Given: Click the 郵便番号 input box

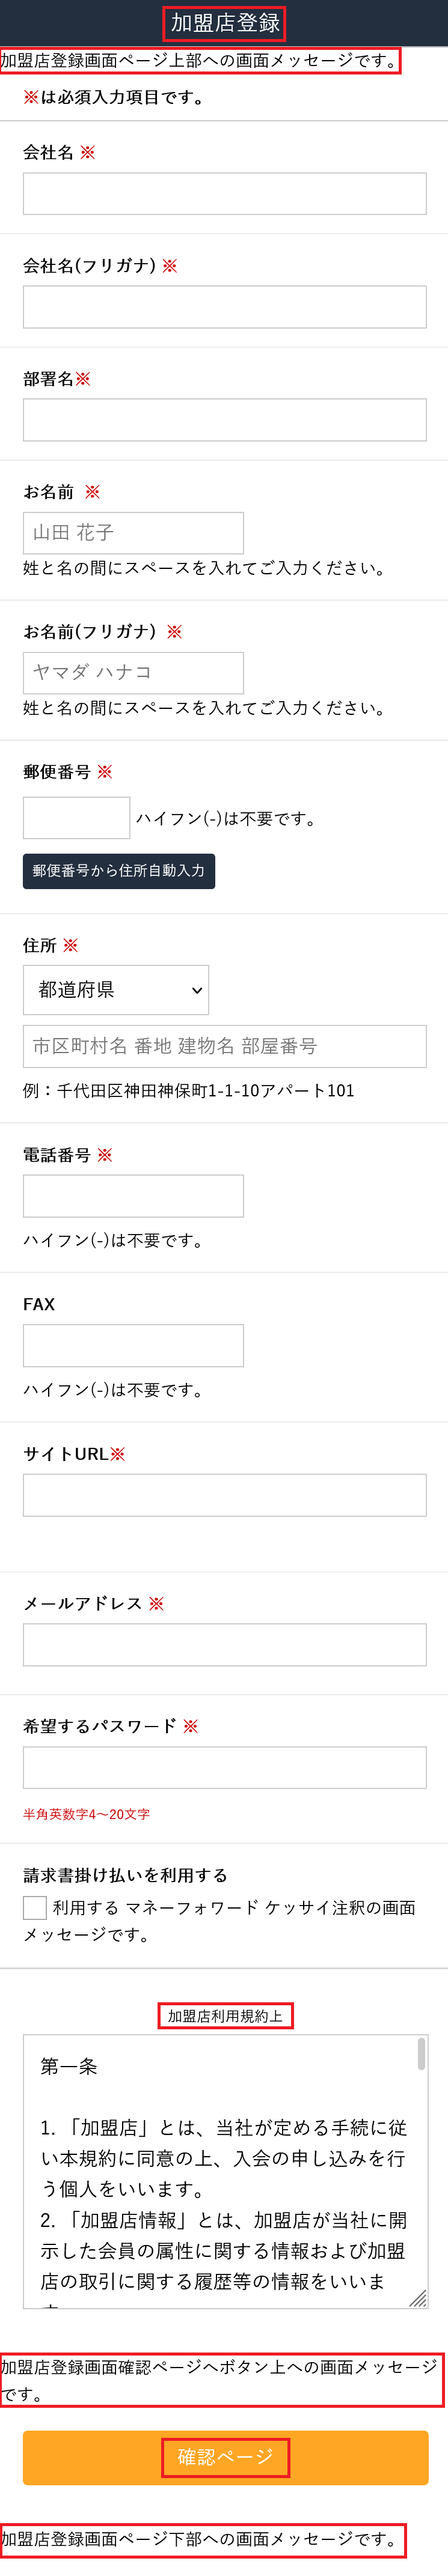Looking at the screenshot, I should pos(76,818).
